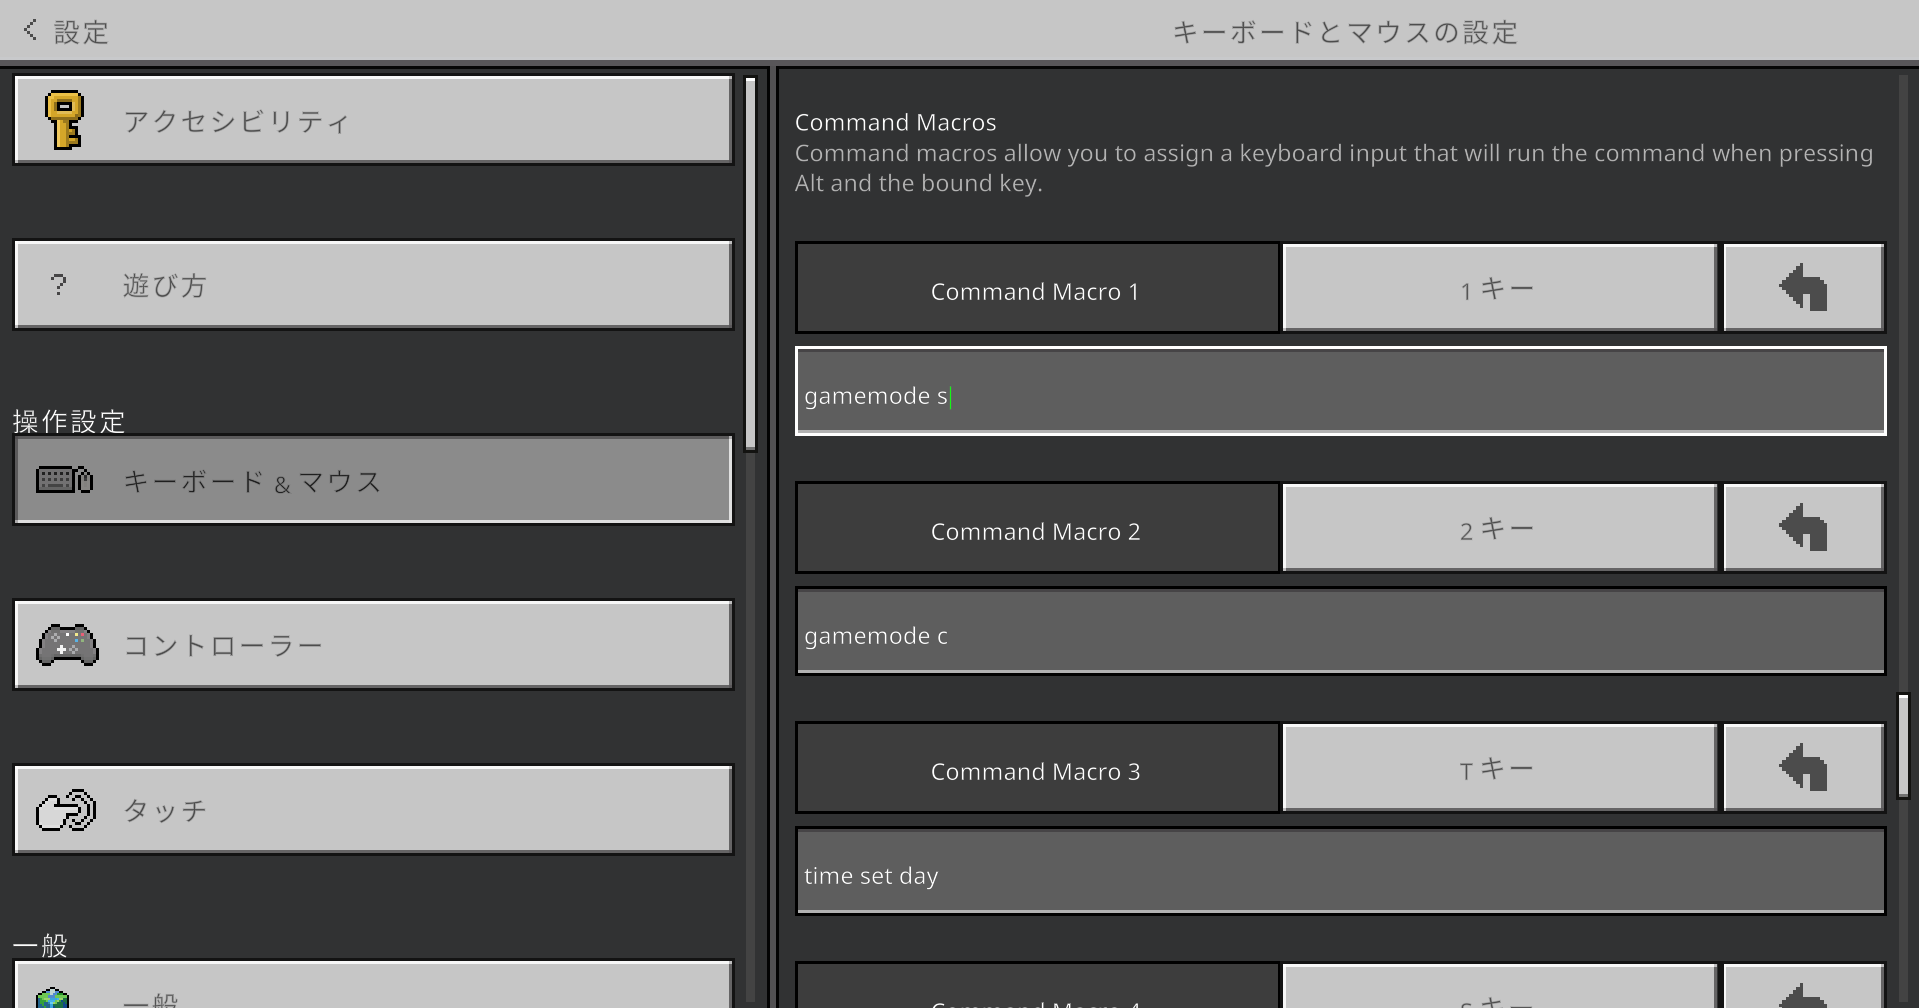This screenshot has width=1919, height=1008.
Task: Reset Command Macro 1 binding with arrow
Action: coord(1803,288)
